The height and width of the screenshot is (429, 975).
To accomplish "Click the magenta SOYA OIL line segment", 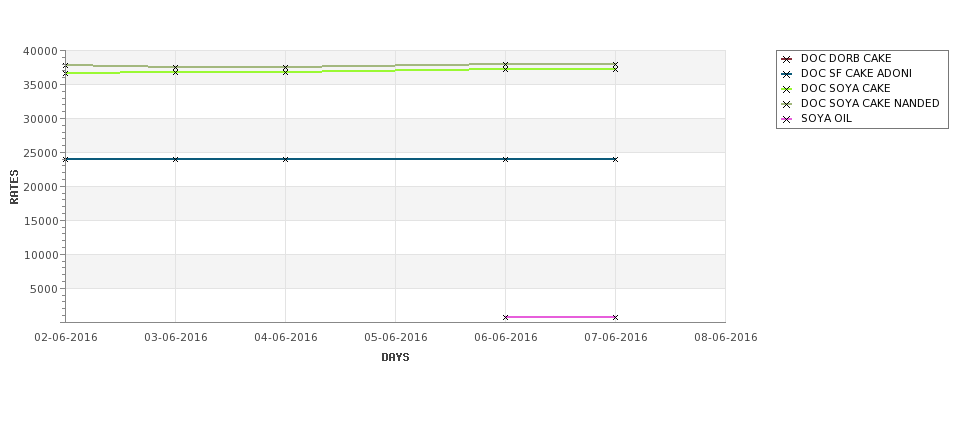I will 560,317.
